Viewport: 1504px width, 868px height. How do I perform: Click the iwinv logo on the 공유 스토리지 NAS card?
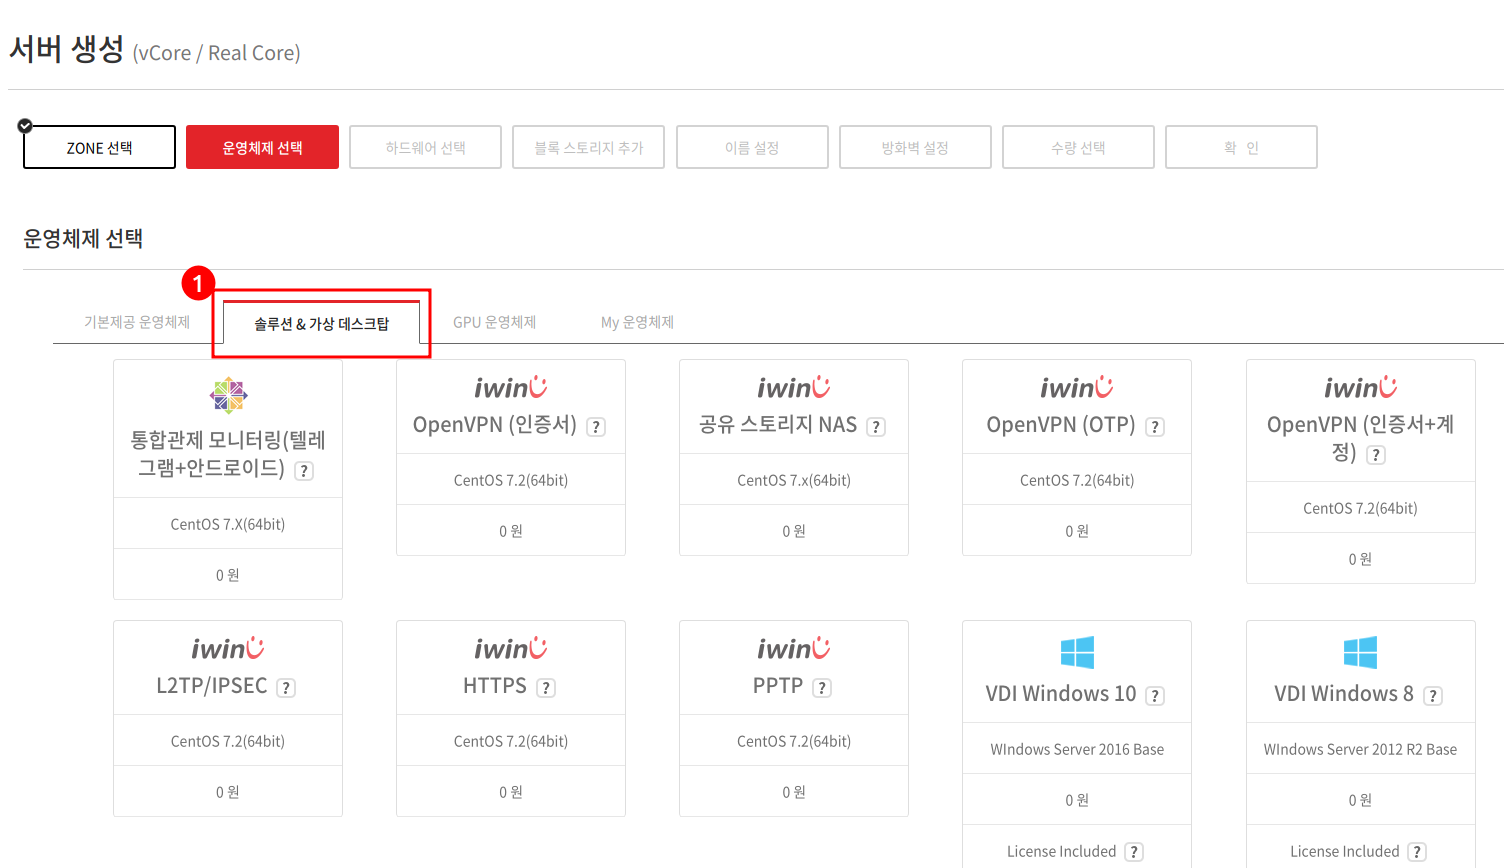coord(794,387)
